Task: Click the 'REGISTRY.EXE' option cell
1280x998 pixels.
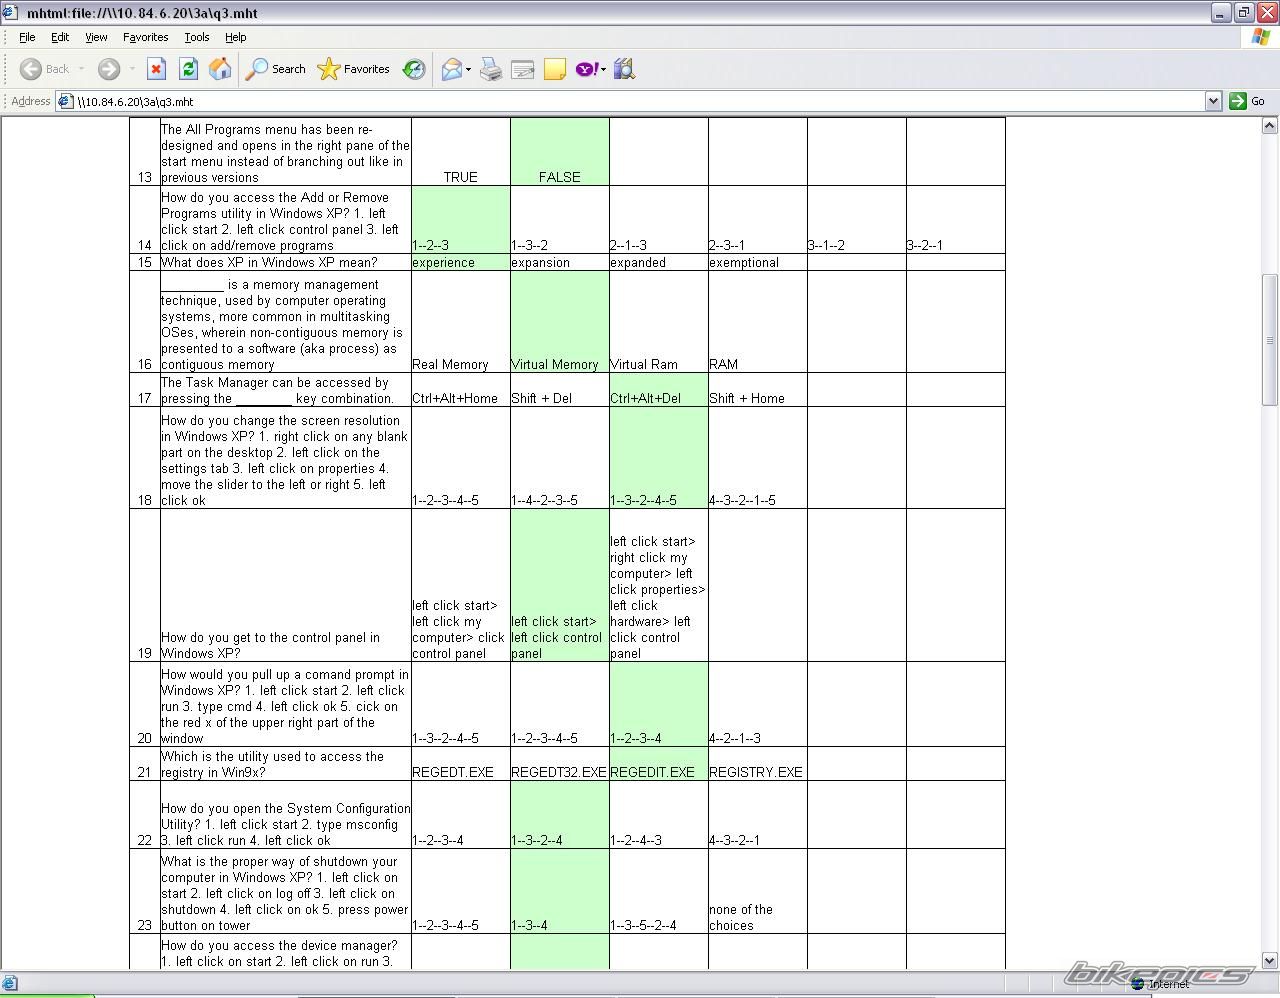Action: coord(758,764)
